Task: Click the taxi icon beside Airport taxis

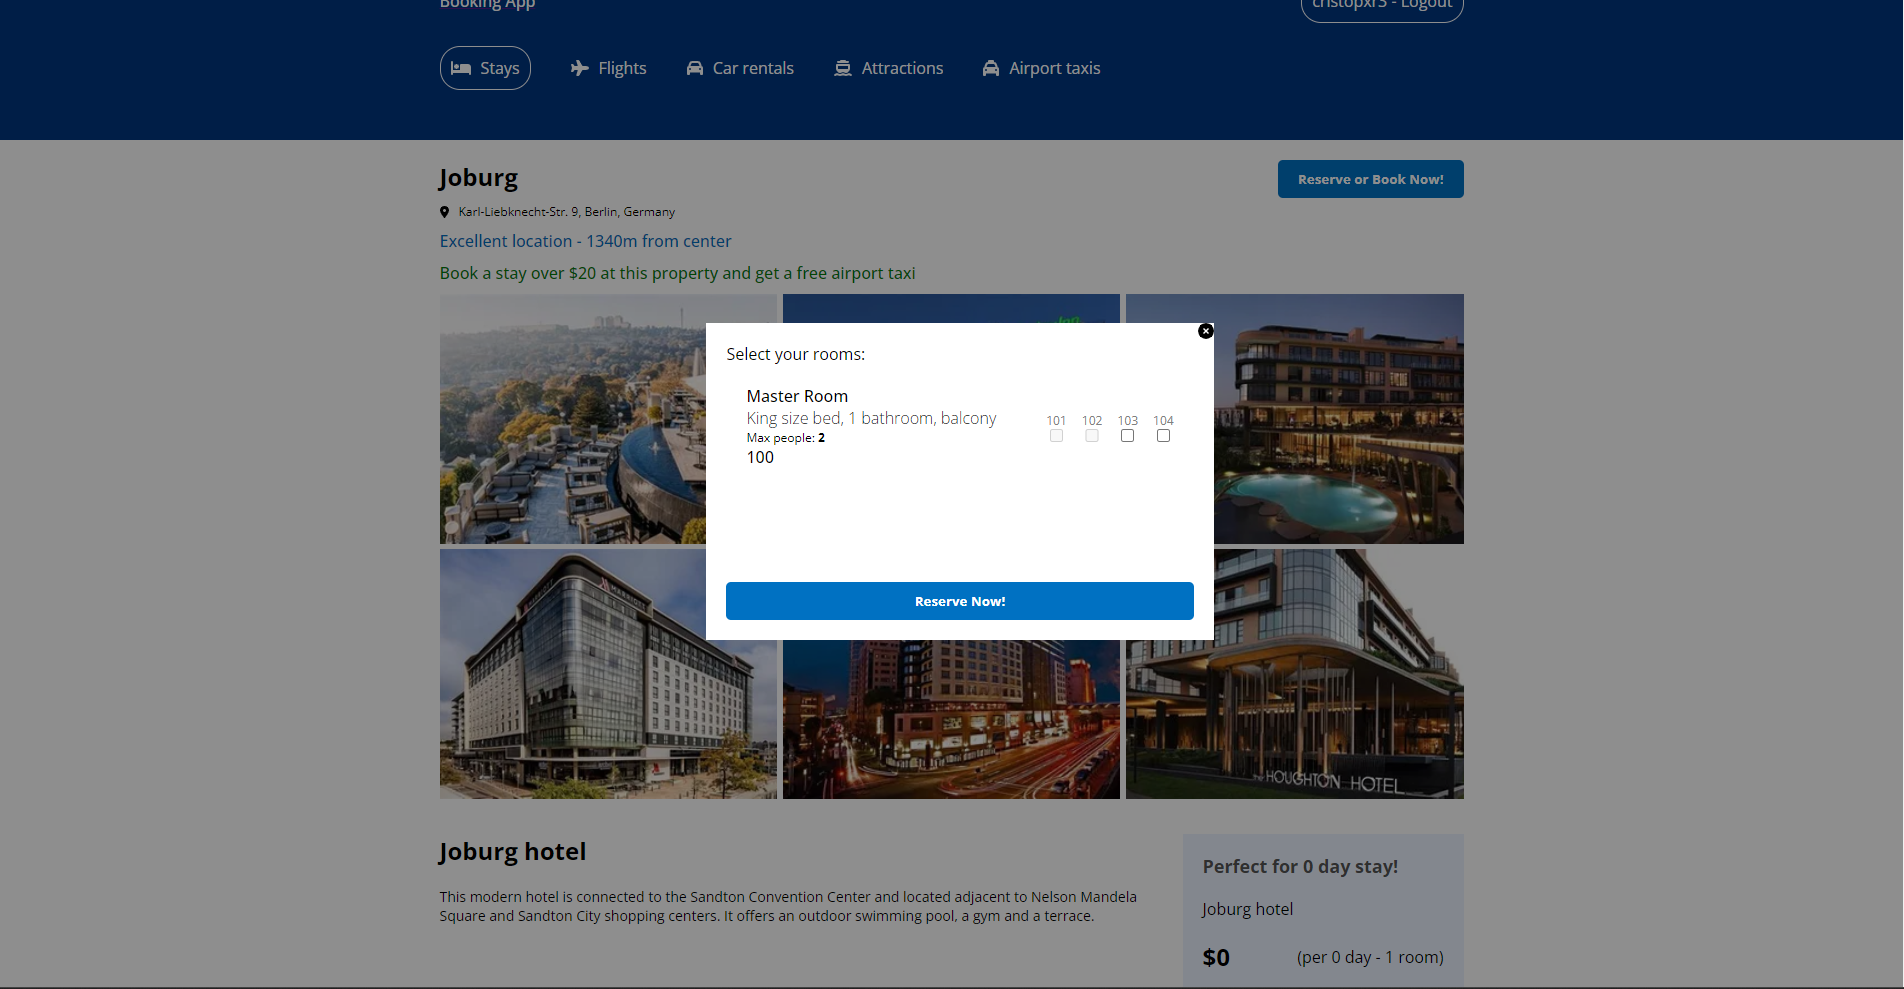Action: pyautogui.click(x=991, y=68)
